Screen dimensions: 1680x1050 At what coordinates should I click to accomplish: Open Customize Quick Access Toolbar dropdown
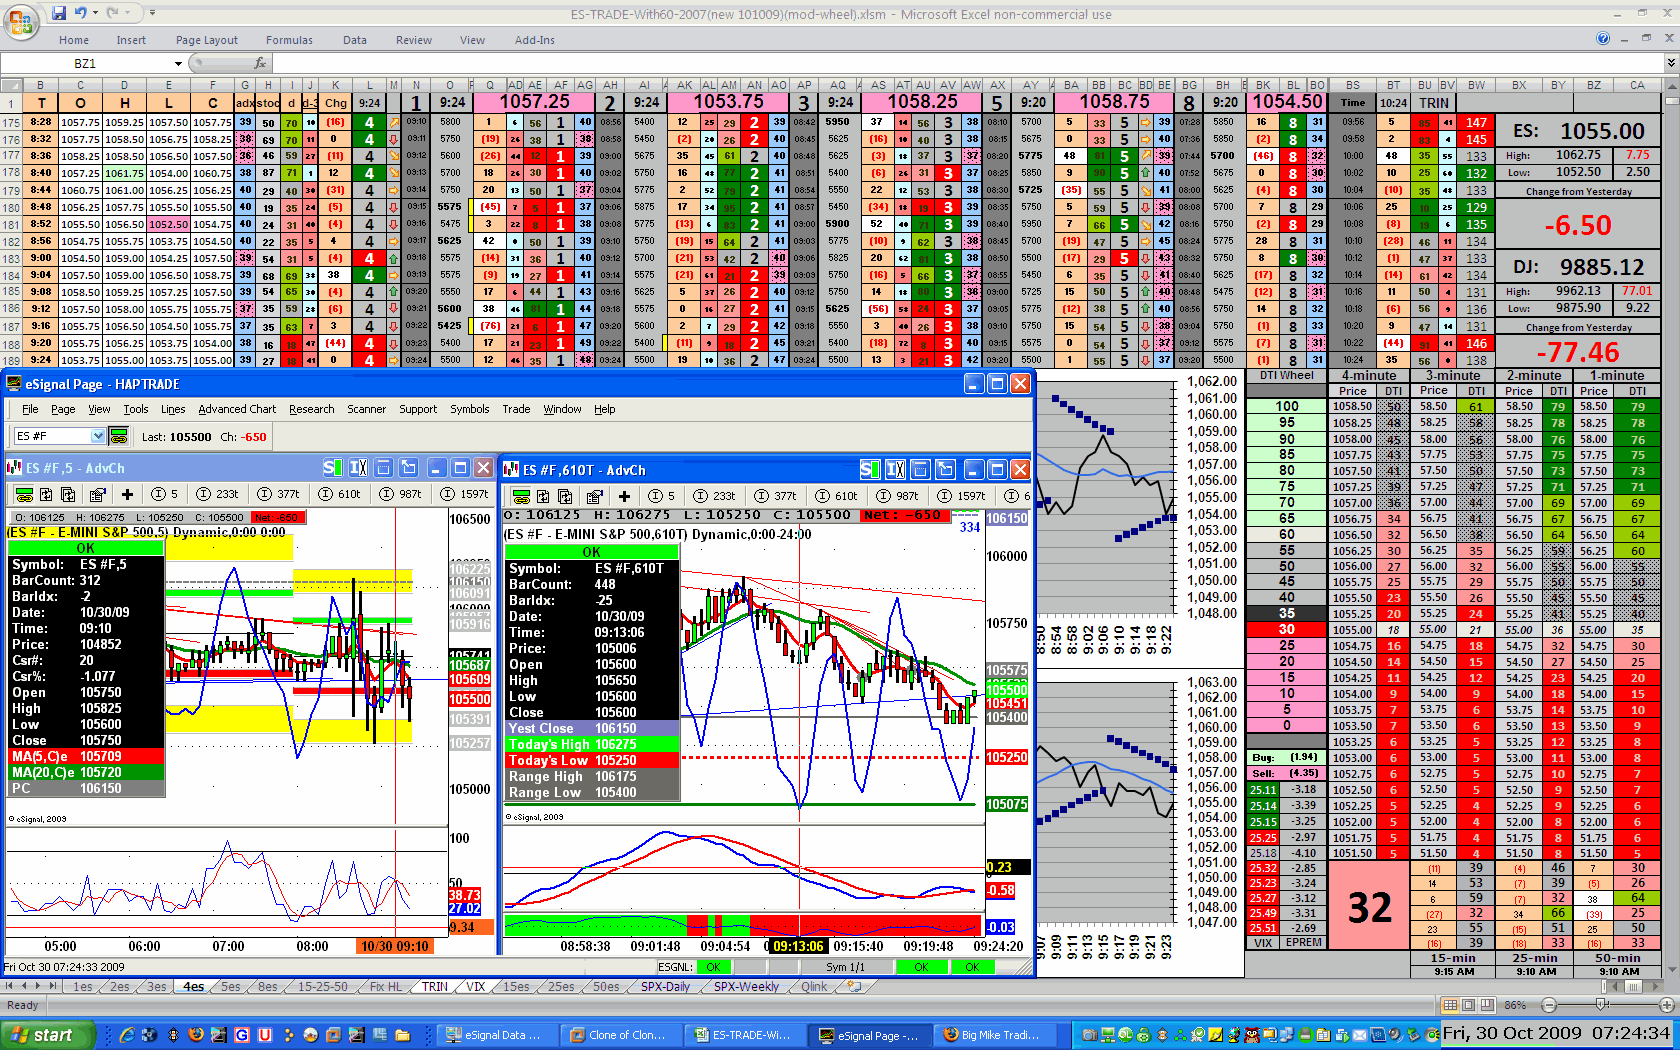(152, 13)
